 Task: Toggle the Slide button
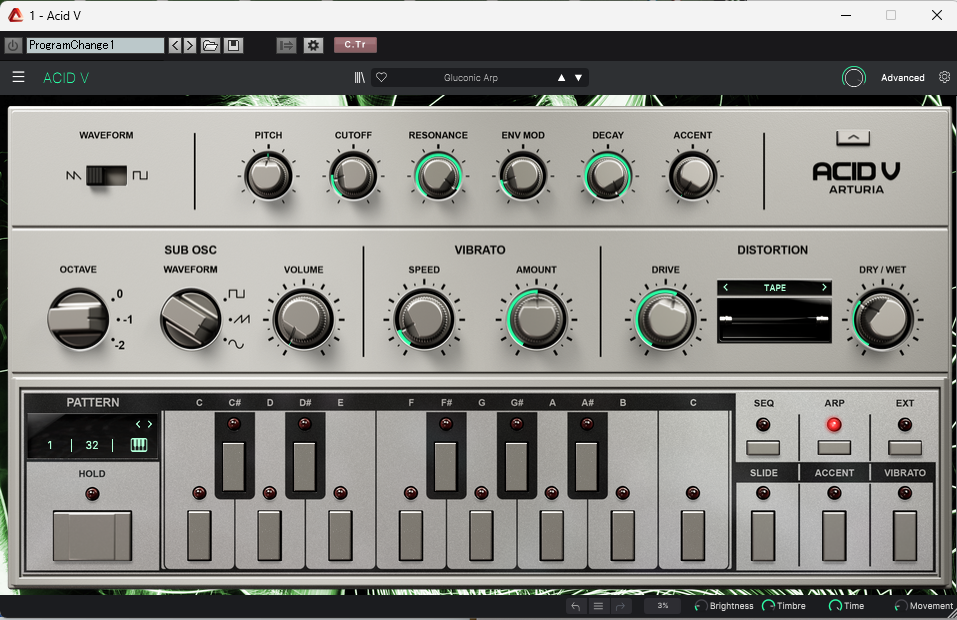pos(763,536)
